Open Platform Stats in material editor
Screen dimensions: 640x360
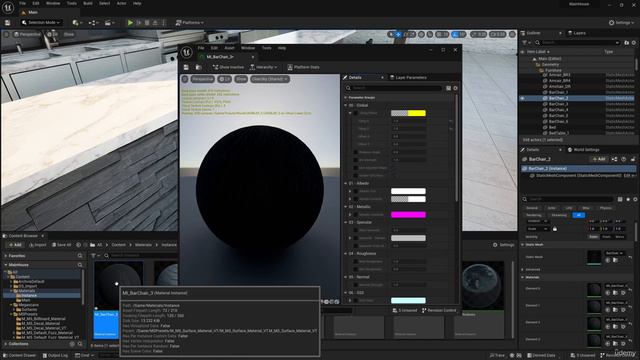[304, 67]
